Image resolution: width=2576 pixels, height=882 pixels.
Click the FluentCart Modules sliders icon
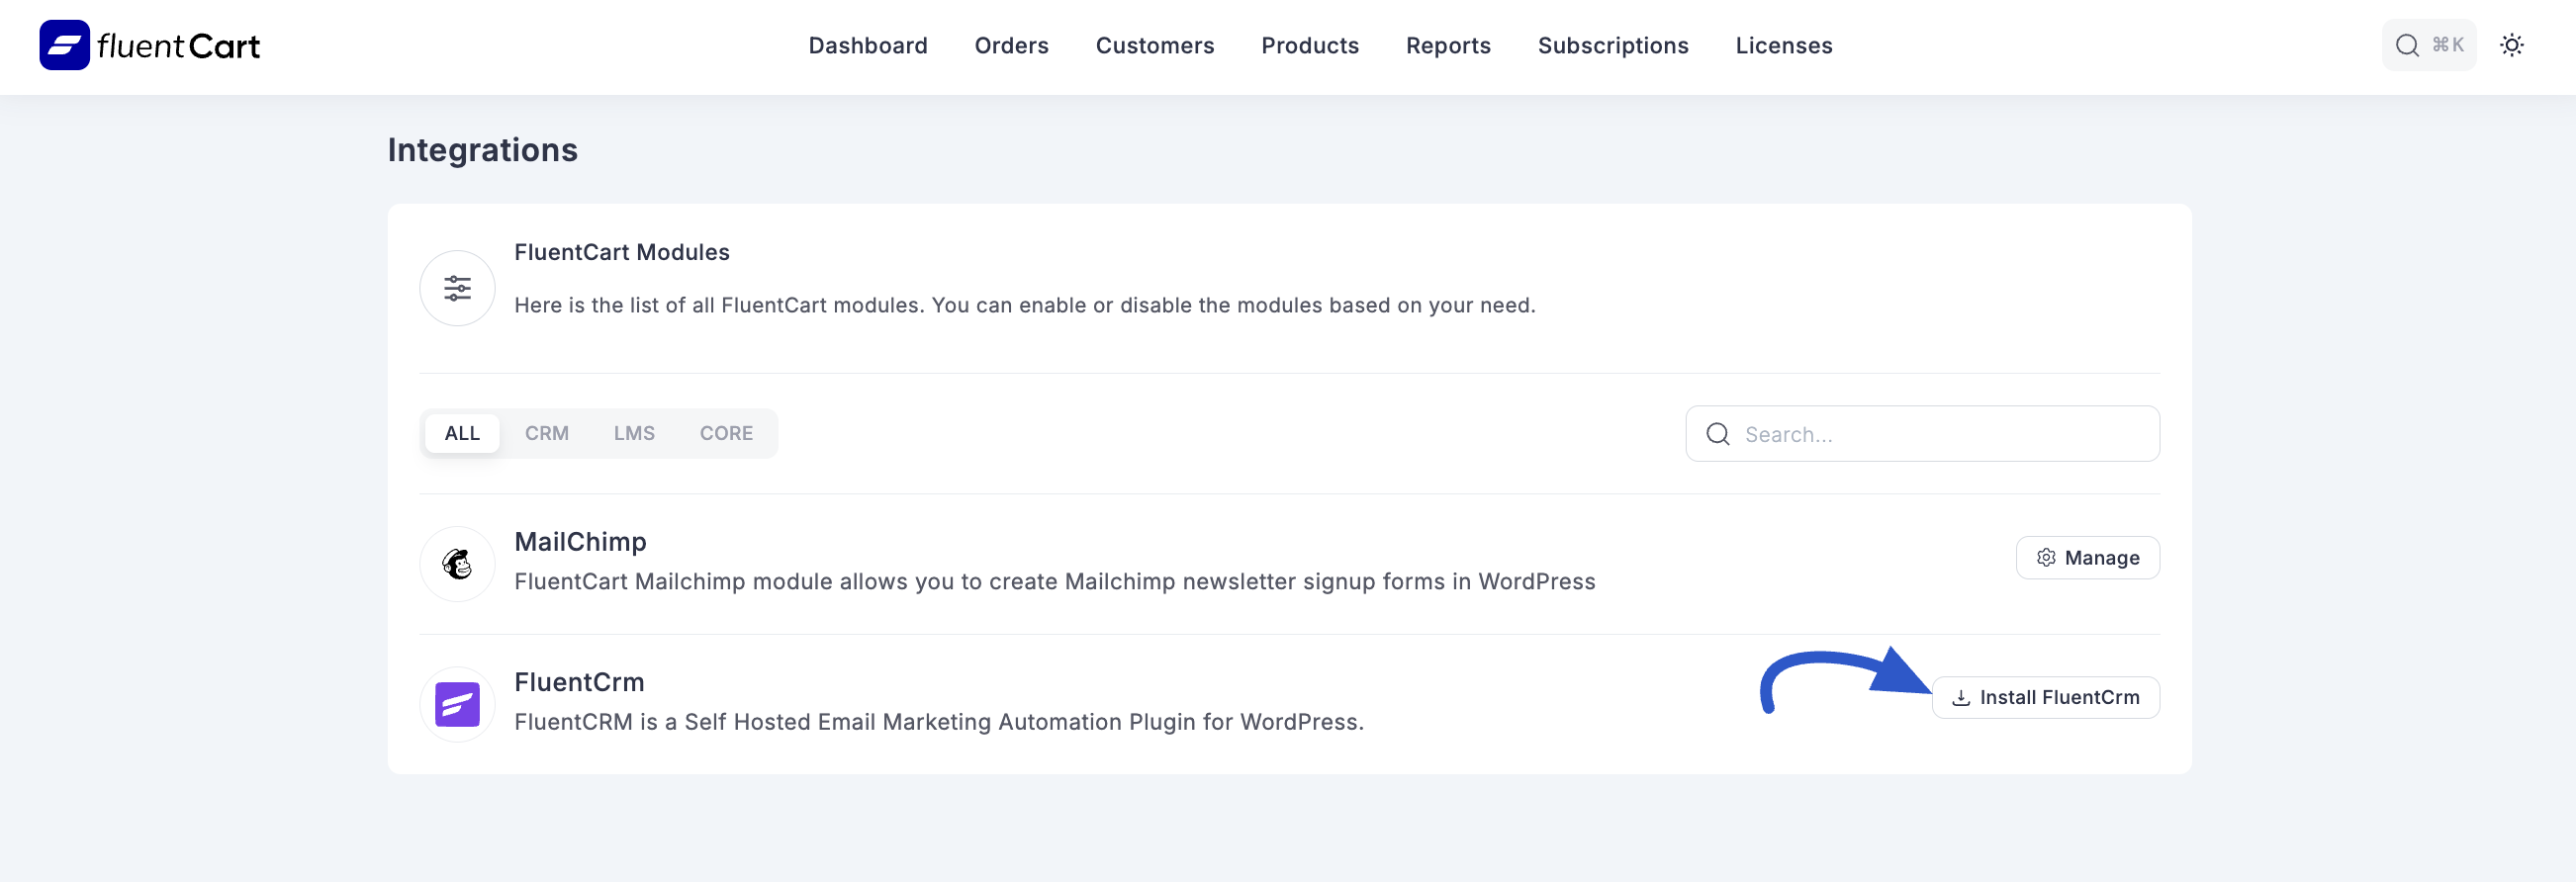point(457,289)
